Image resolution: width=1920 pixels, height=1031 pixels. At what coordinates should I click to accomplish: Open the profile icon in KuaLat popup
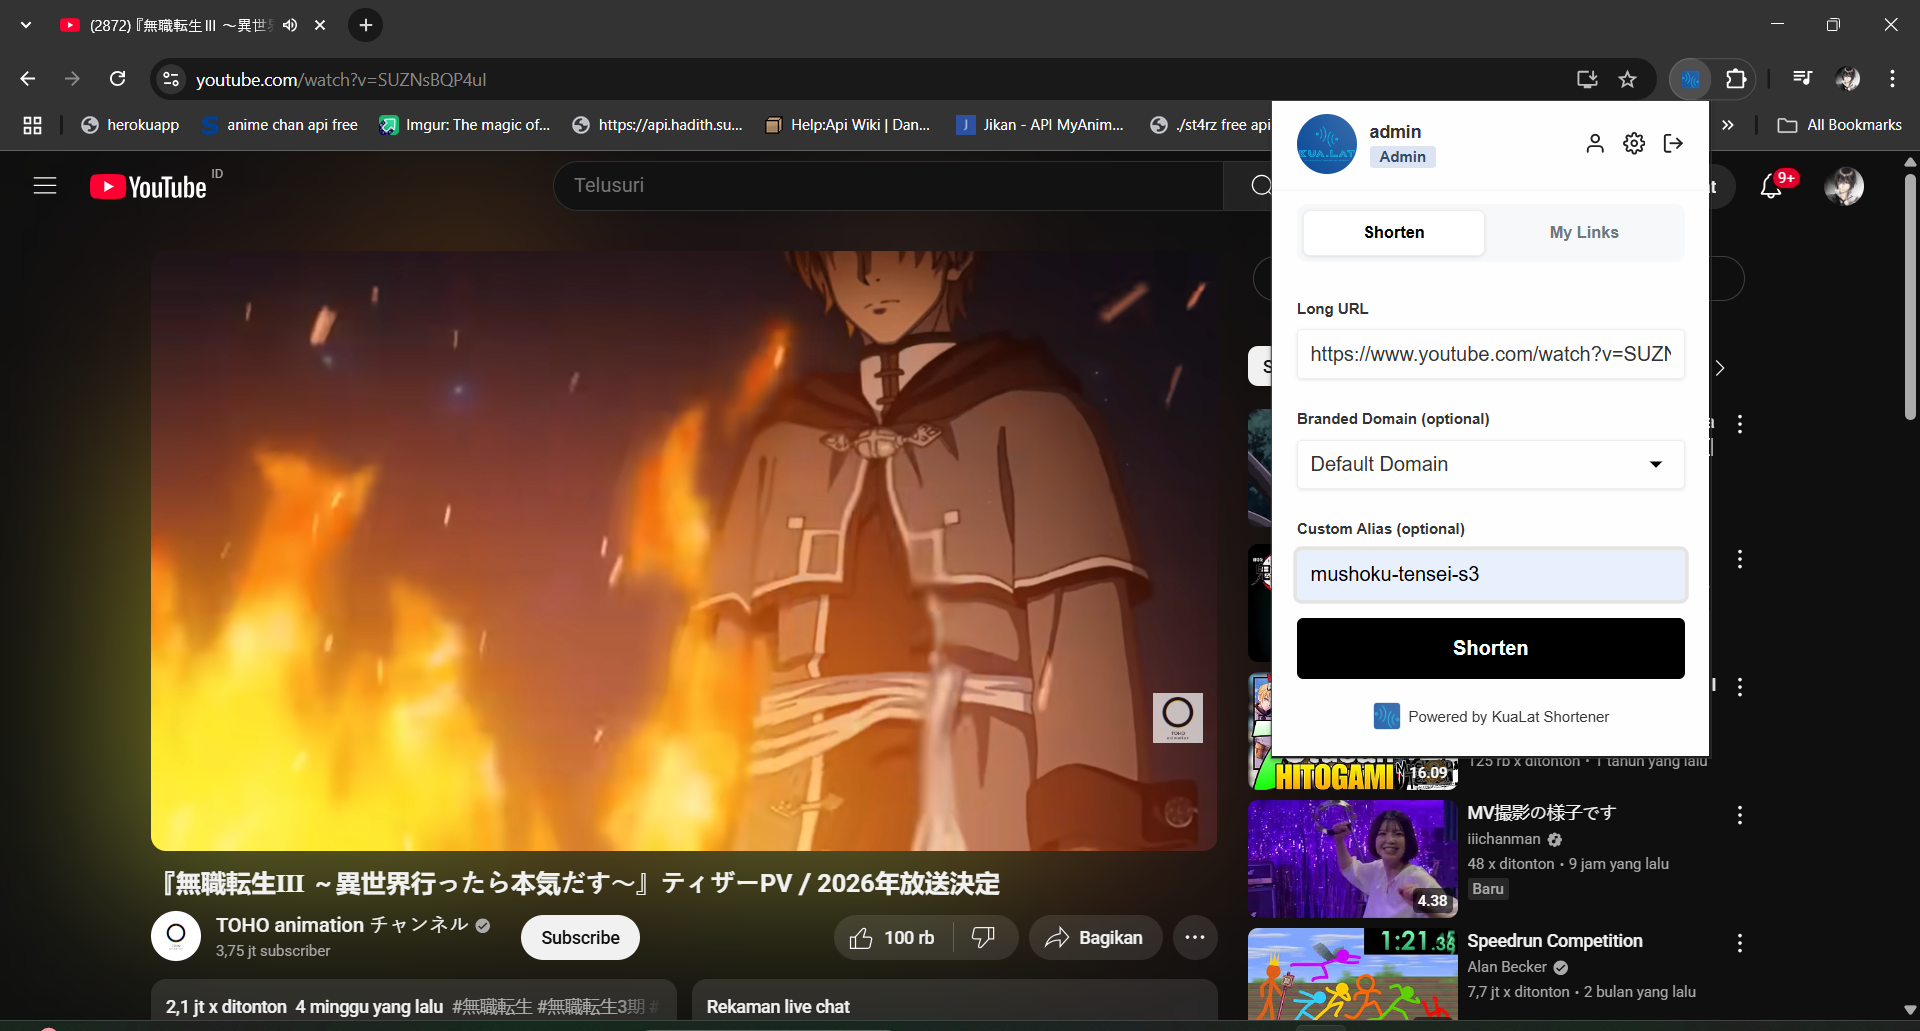click(x=1595, y=144)
